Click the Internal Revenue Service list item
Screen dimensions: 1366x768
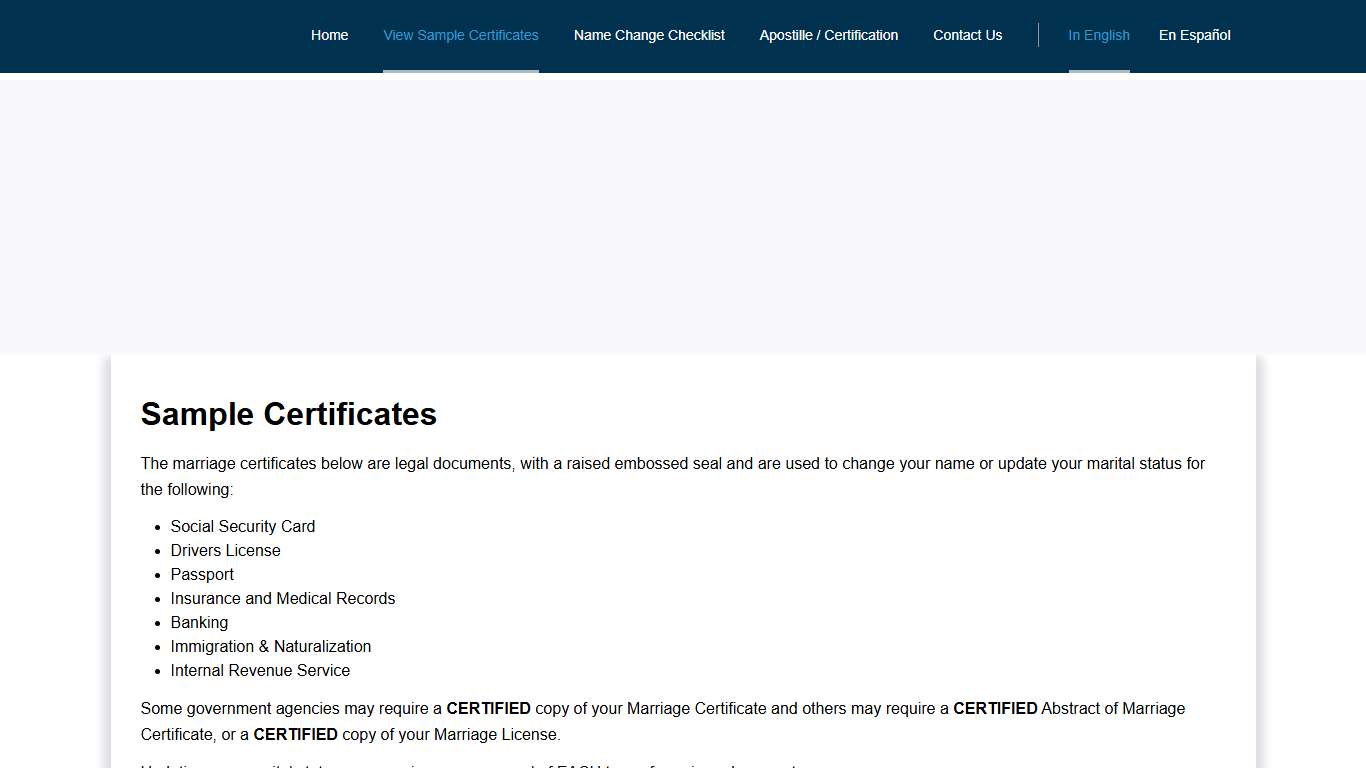click(x=260, y=670)
